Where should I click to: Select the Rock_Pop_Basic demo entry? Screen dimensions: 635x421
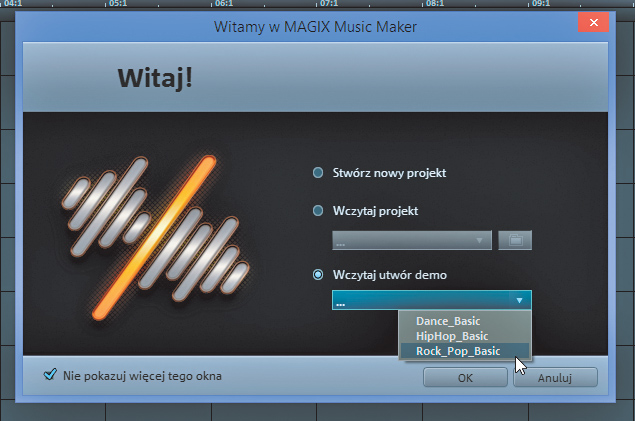pos(456,351)
